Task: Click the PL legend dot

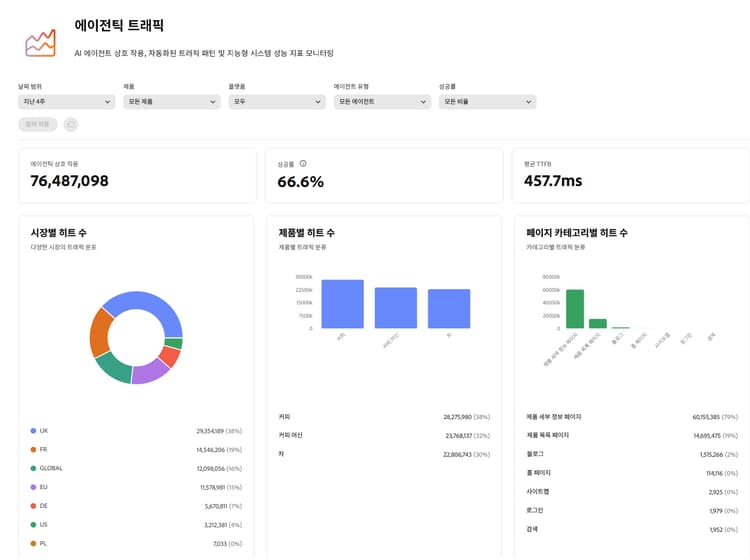Action: click(x=33, y=543)
